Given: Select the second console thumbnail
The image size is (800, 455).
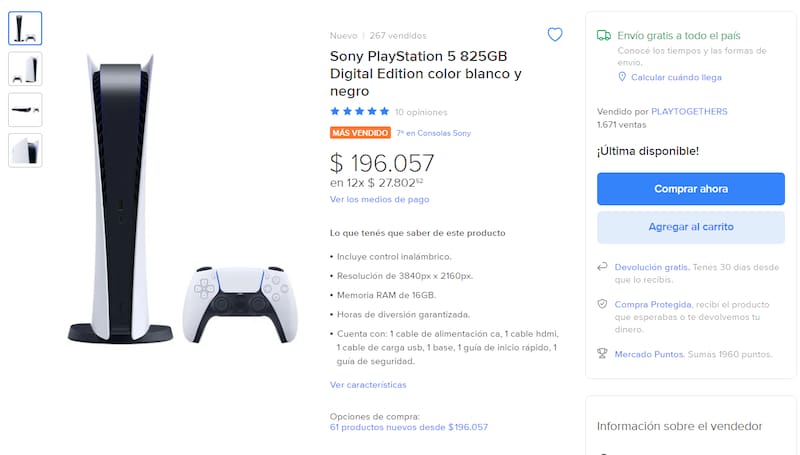Looking at the screenshot, I should (25, 68).
